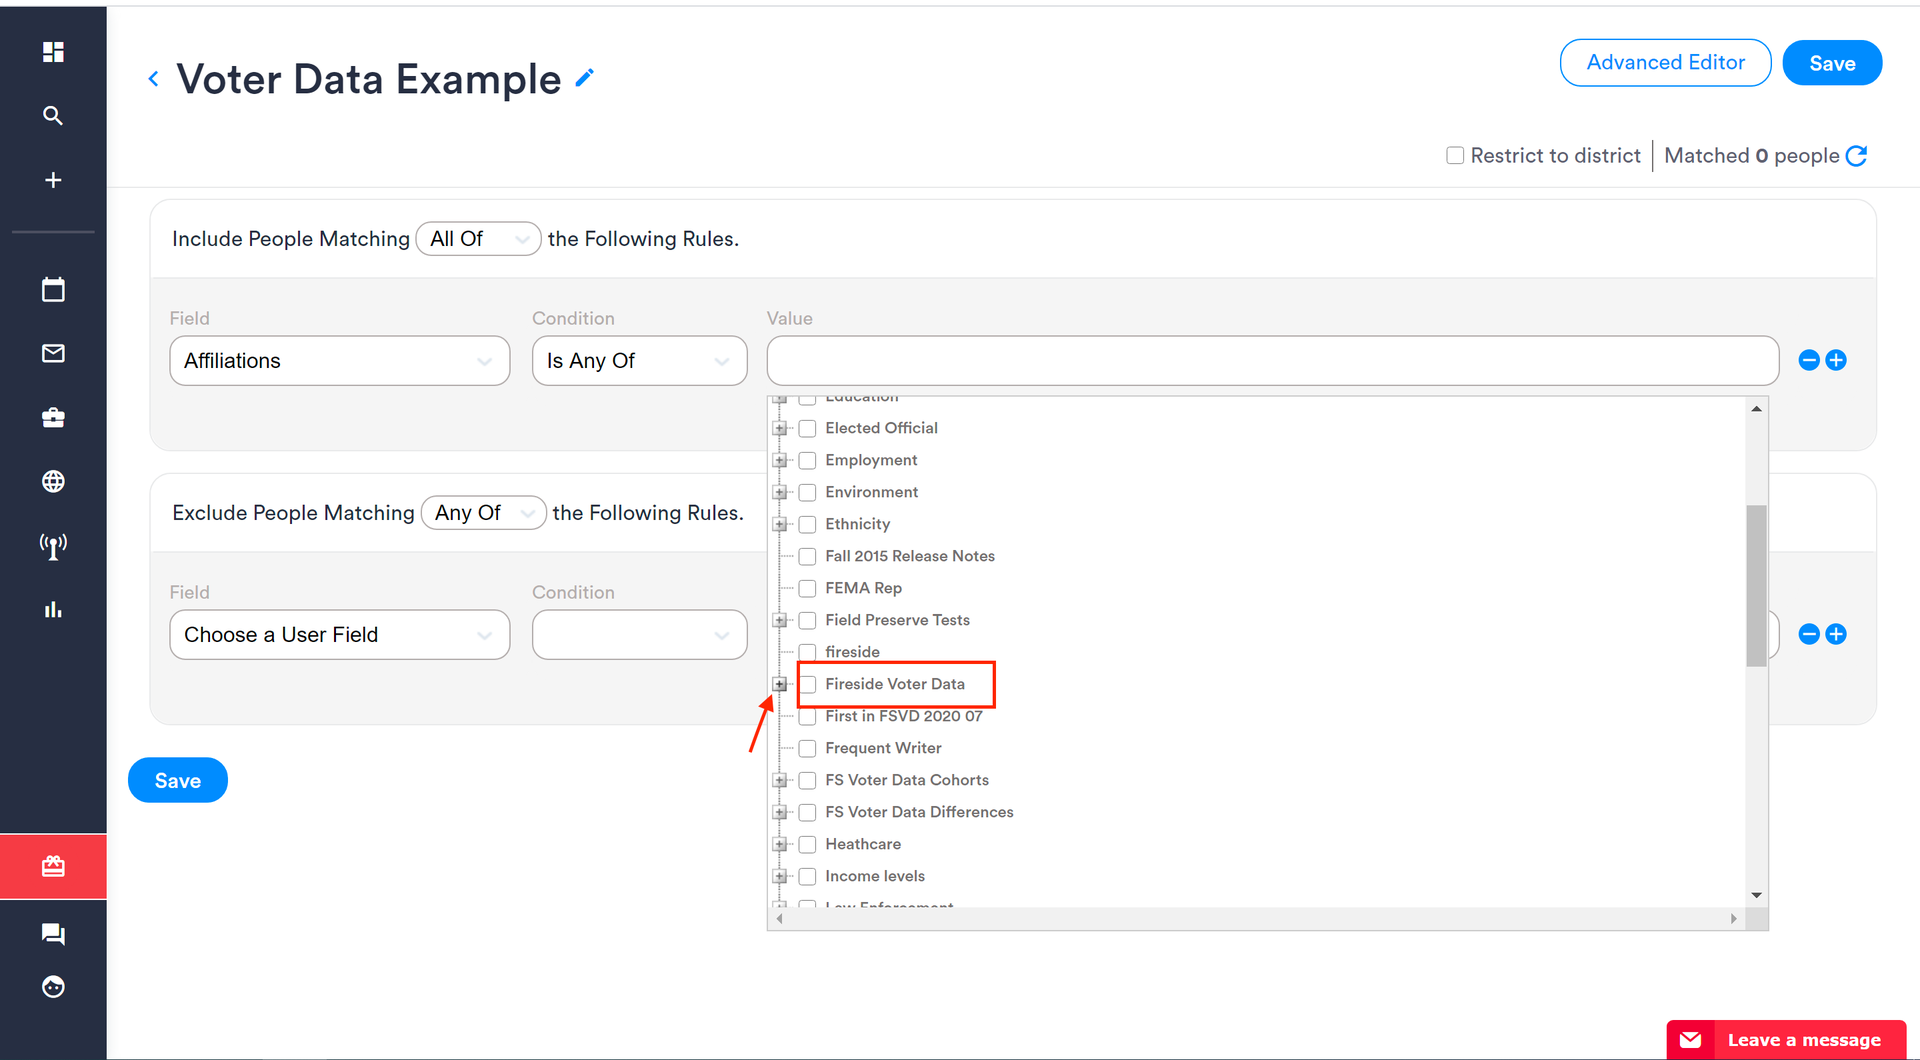Click the Advanced Editor button
1920x1060 pixels.
point(1665,63)
